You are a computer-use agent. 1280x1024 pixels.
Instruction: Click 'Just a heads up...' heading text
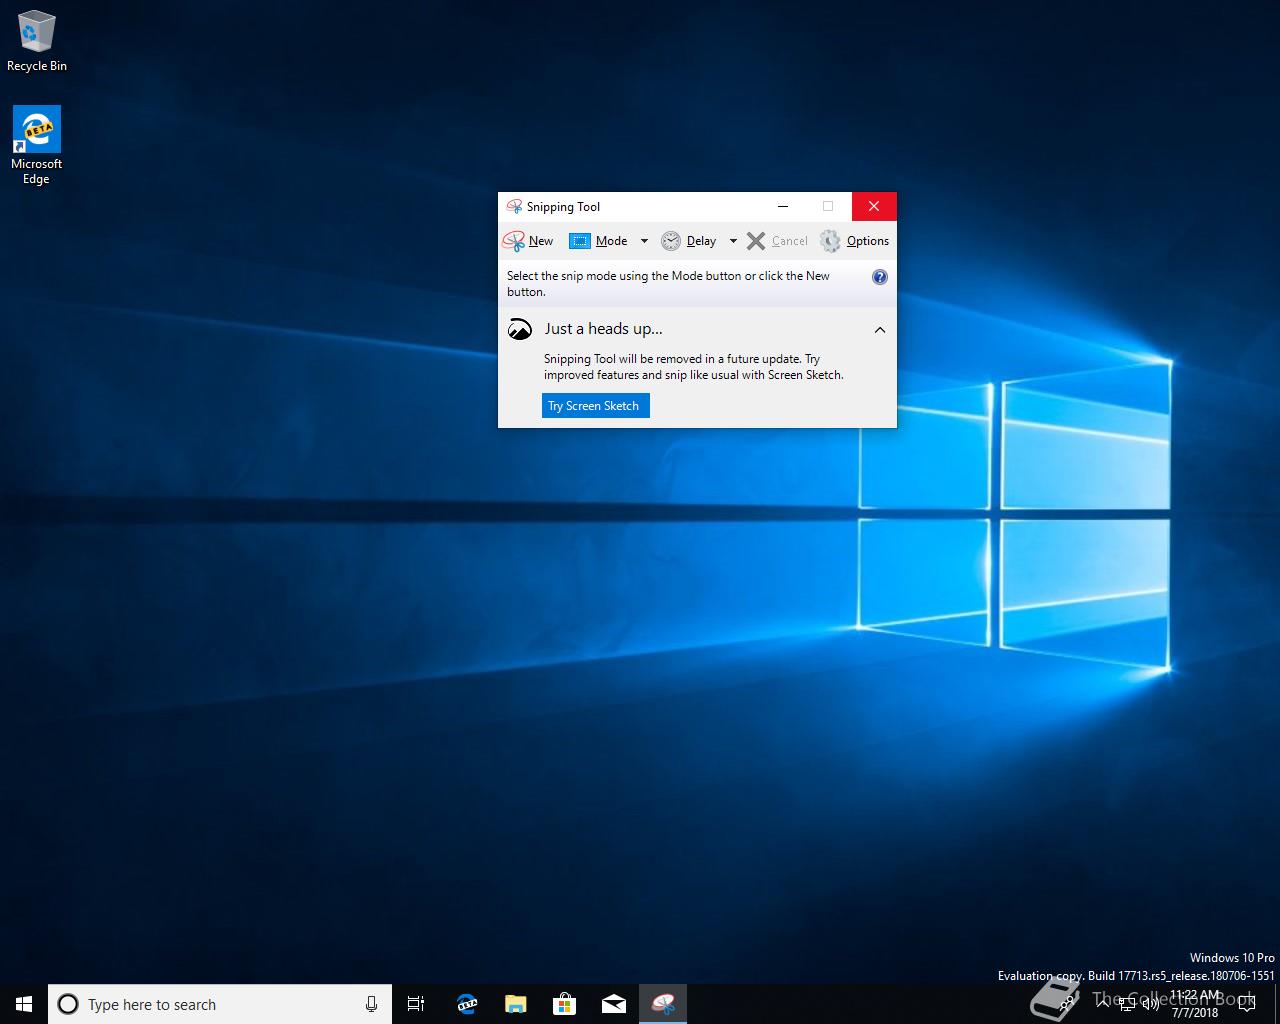pyautogui.click(x=603, y=329)
